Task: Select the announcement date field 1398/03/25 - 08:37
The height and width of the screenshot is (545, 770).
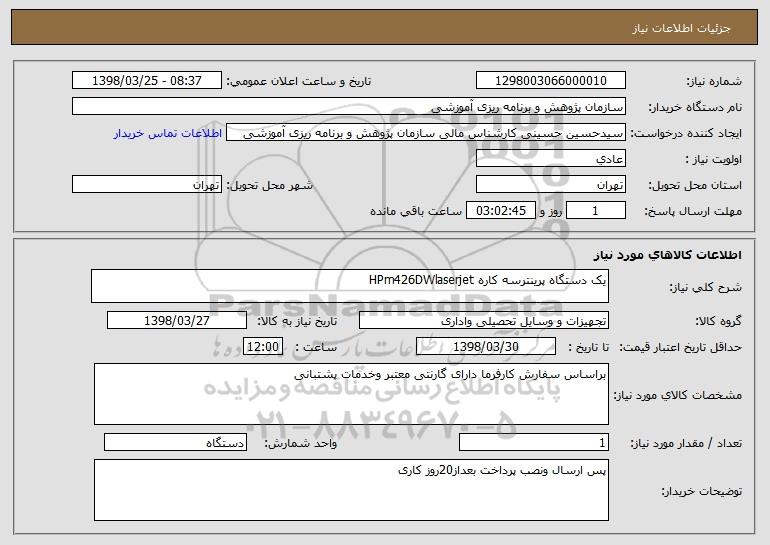Action: point(147,81)
